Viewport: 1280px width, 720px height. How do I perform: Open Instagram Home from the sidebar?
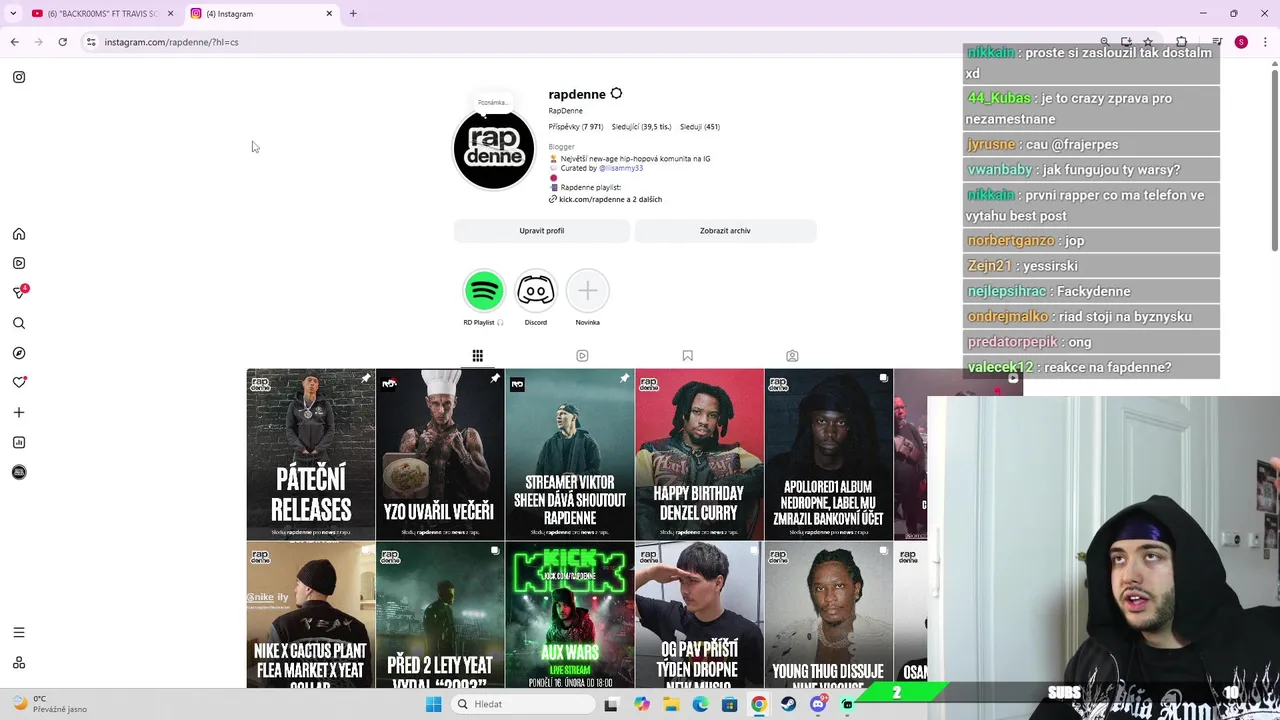(x=19, y=234)
